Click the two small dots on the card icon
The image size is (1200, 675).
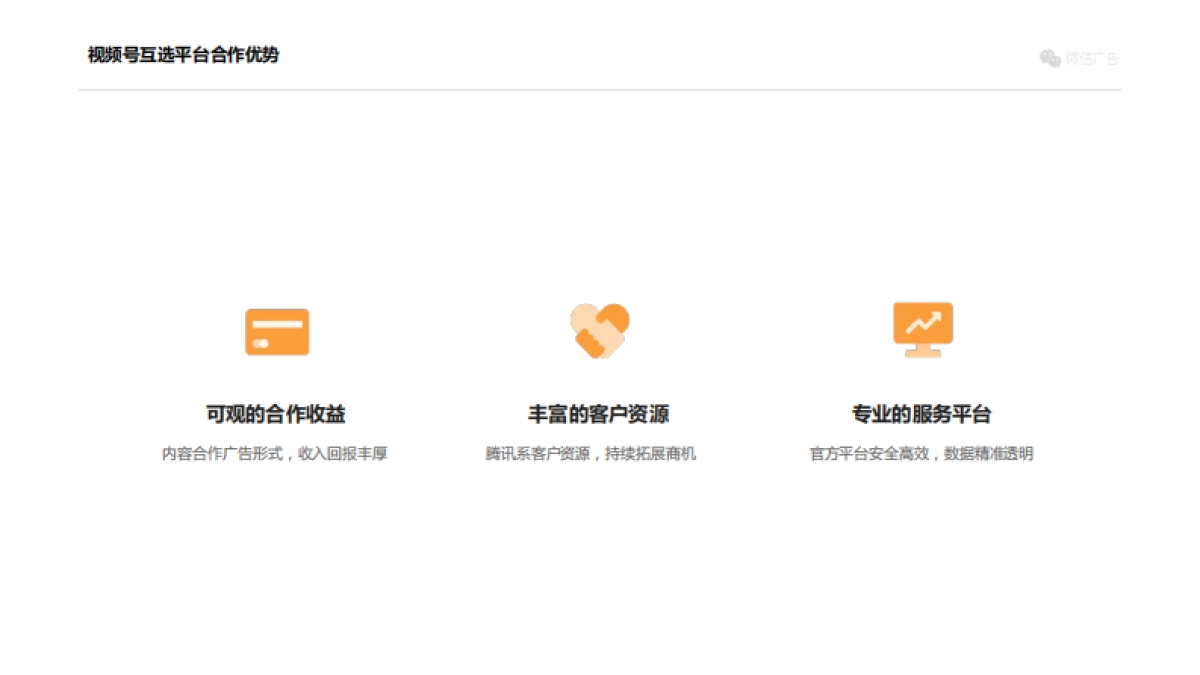click(261, 343)
